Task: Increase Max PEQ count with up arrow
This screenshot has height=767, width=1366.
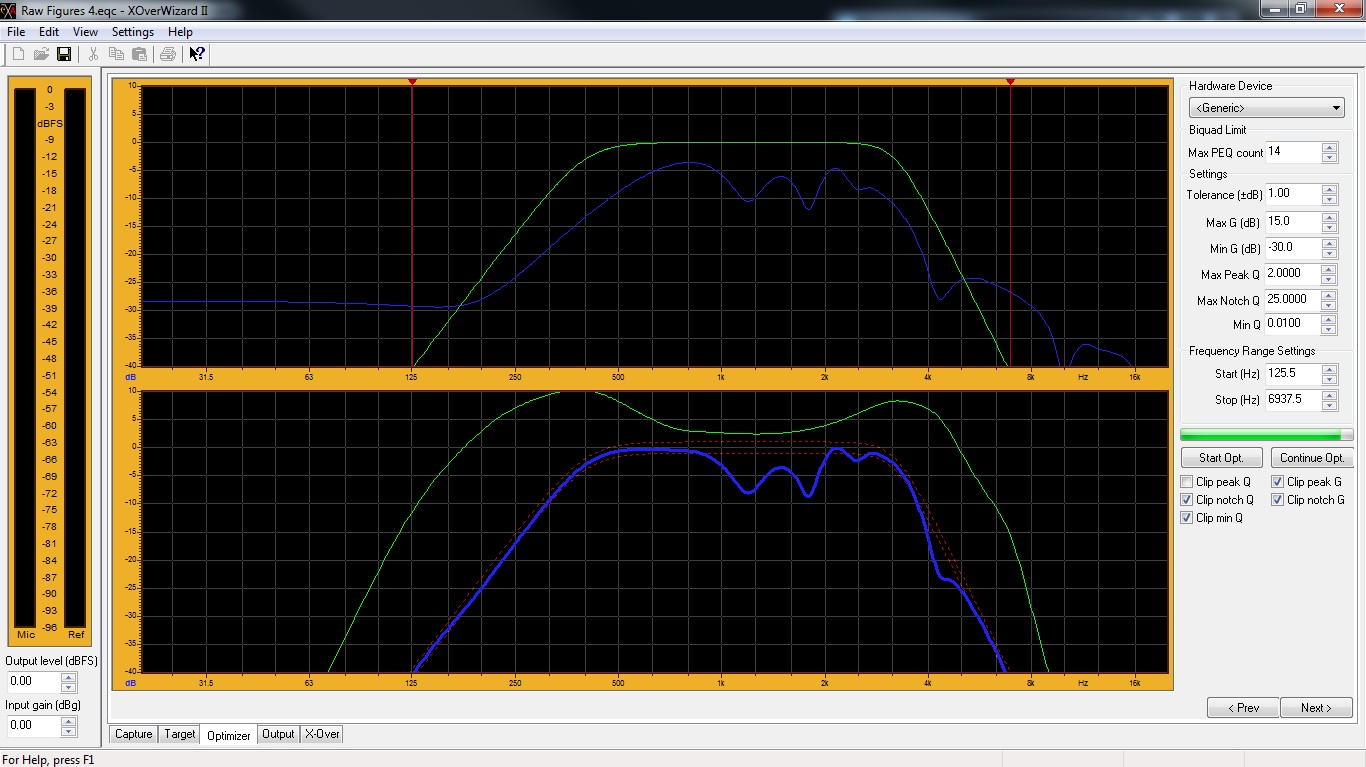Action: coord(1329,148)
